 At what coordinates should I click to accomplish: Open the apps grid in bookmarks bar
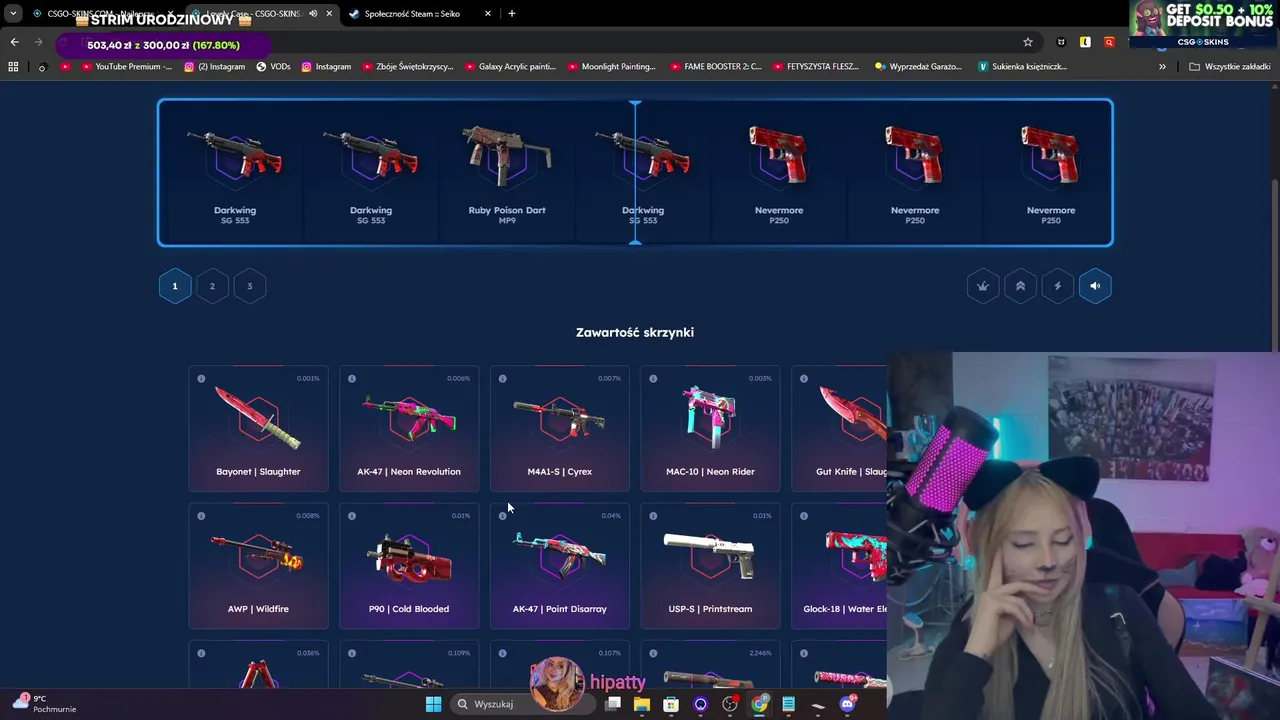pyautogui.click(x=13, y=67)
